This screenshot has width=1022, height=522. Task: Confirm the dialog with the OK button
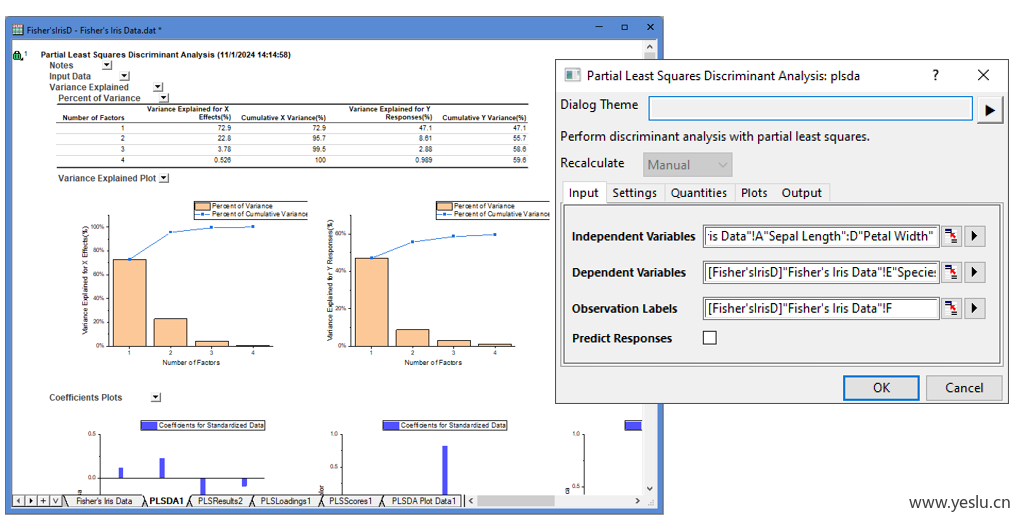pyautogui.click(x=881, y=388)
